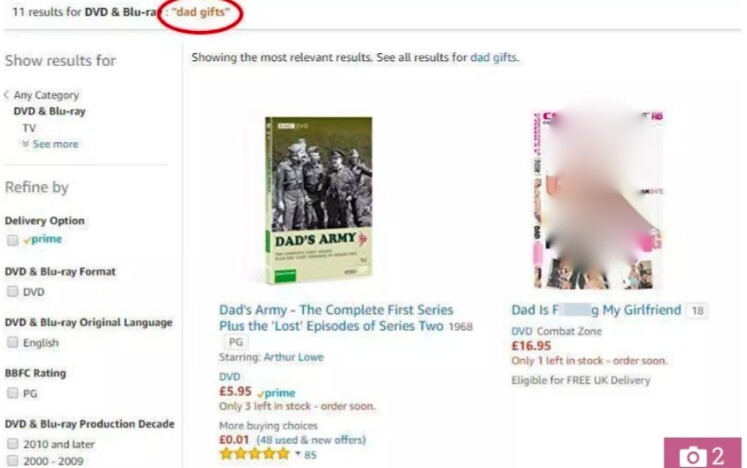The image size is (747, 468).
Task: Click the back chevron beside Any Category
Action: point(7,95)
